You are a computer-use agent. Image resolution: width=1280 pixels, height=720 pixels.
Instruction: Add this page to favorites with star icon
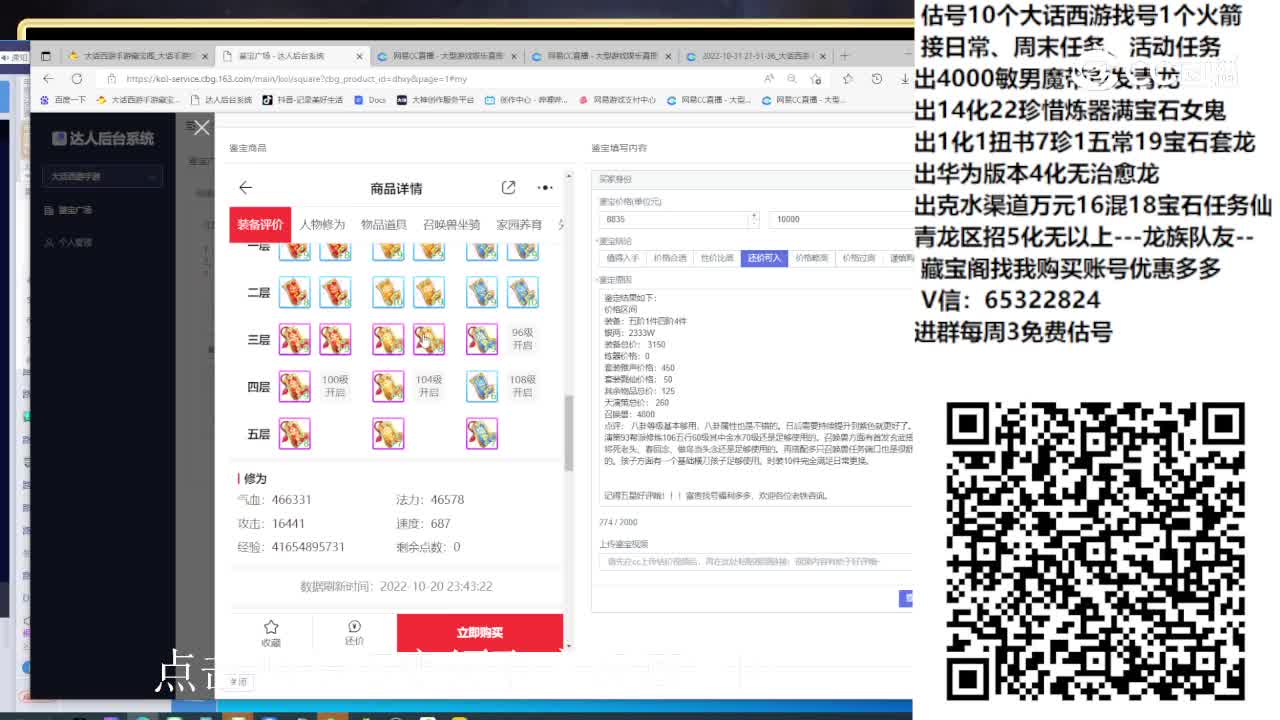pyautogui.click(x=817, y=78)
